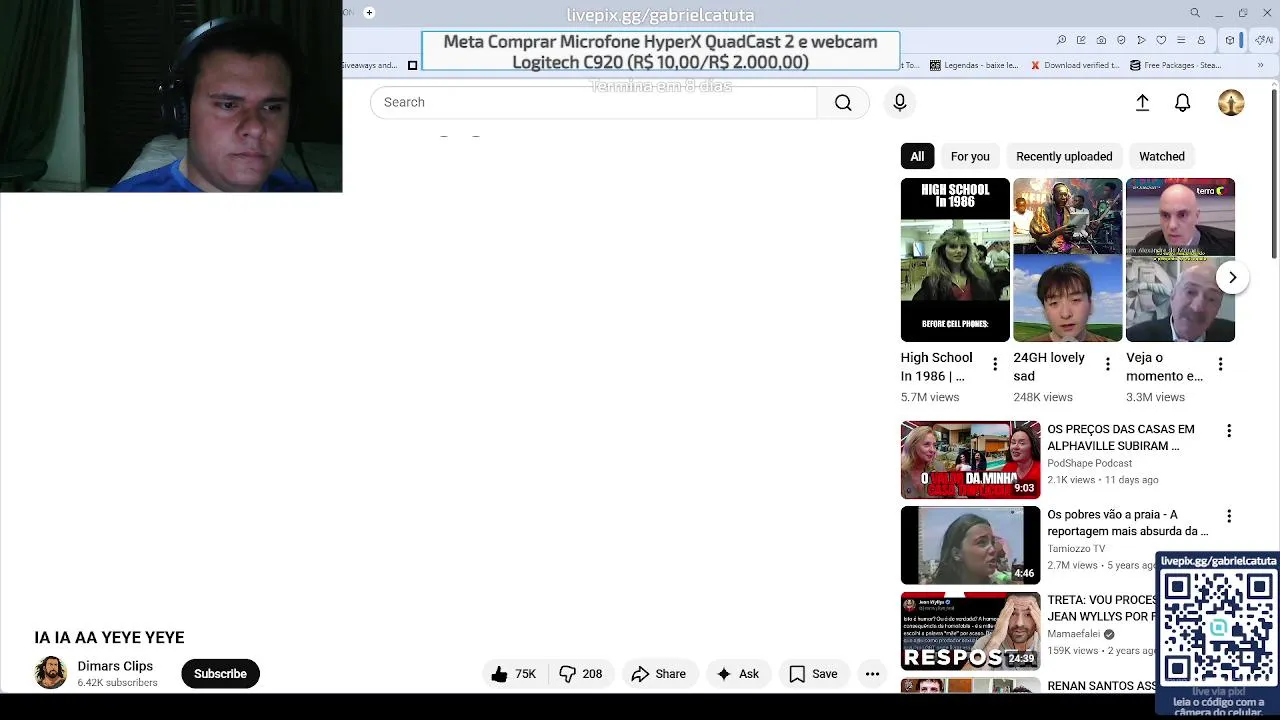Click the 'Dimars Clips' channel name
This screenshot has height=720, width=1280.
[115, 666]
